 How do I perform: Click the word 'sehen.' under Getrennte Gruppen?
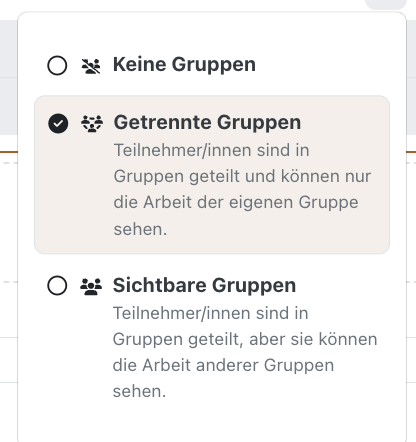point(140,229)
